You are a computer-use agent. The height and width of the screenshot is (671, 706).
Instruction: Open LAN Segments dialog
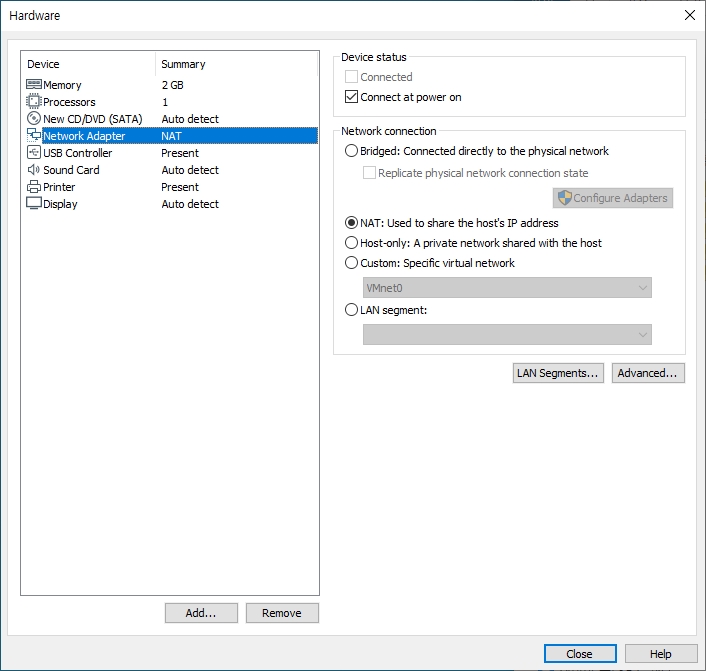558,373
